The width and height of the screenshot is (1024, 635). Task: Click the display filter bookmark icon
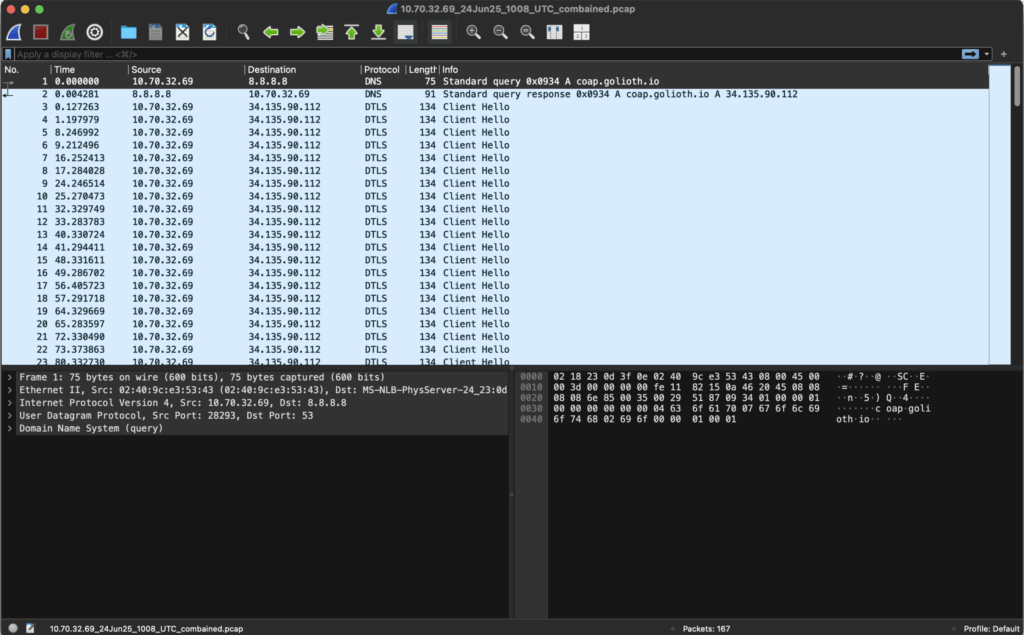pos(8,54)
